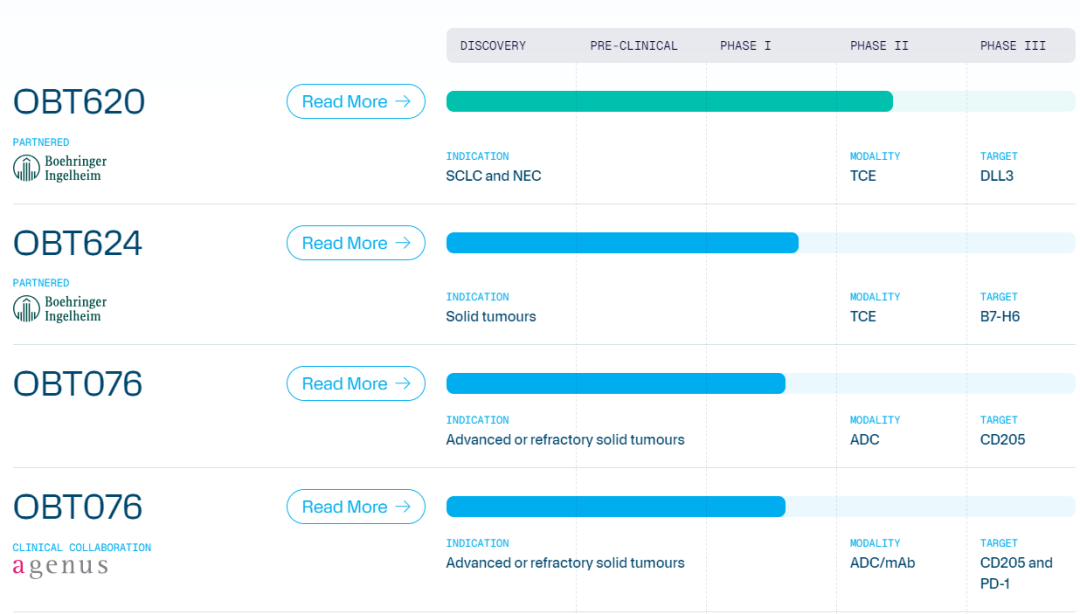This screenshot has height=614, width=1080.
Task: Click the OBT620 program title
Action: click(79, 102)
